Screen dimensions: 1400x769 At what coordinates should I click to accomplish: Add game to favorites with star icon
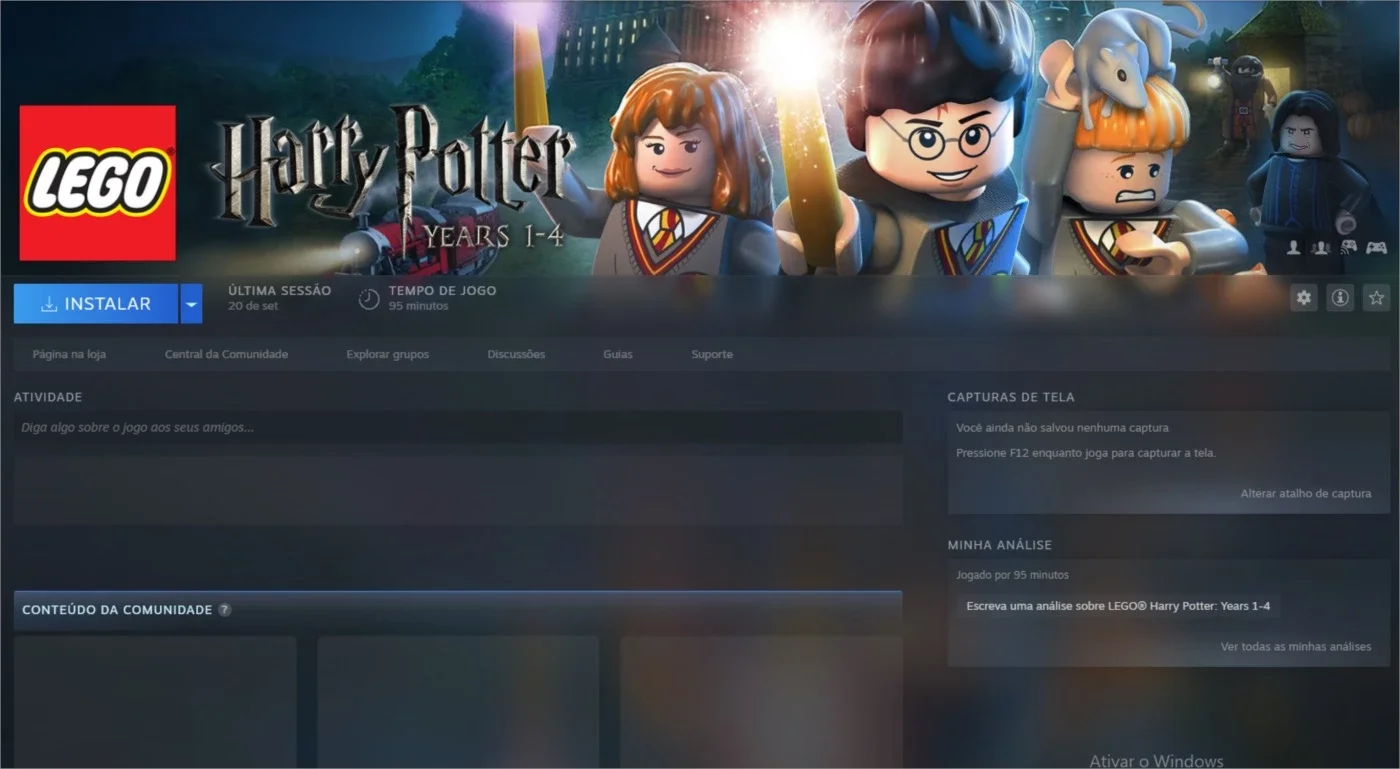pos(1377,298)
